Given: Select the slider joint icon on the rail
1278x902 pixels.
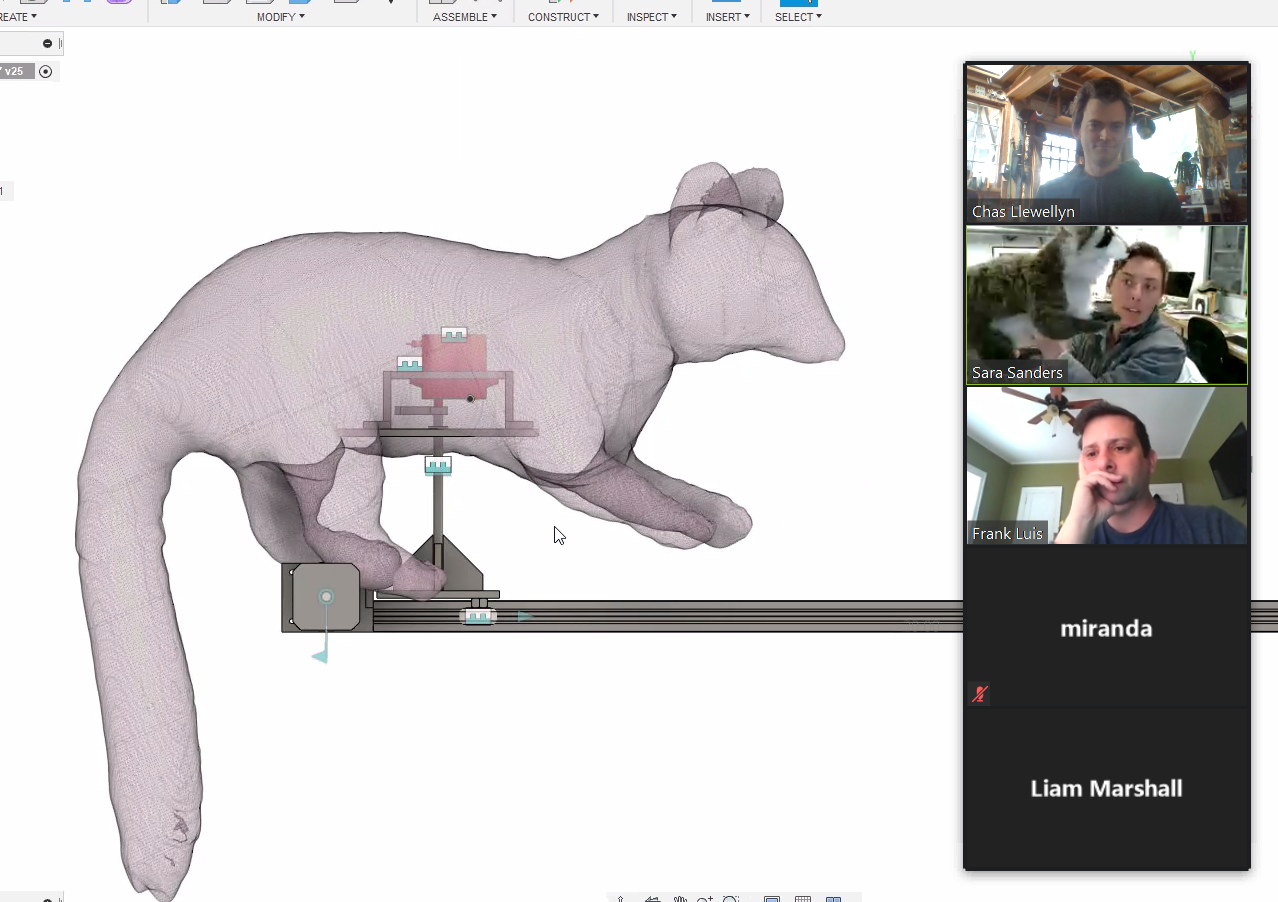Looking at the screenshot, I should [x=478, y=616].
